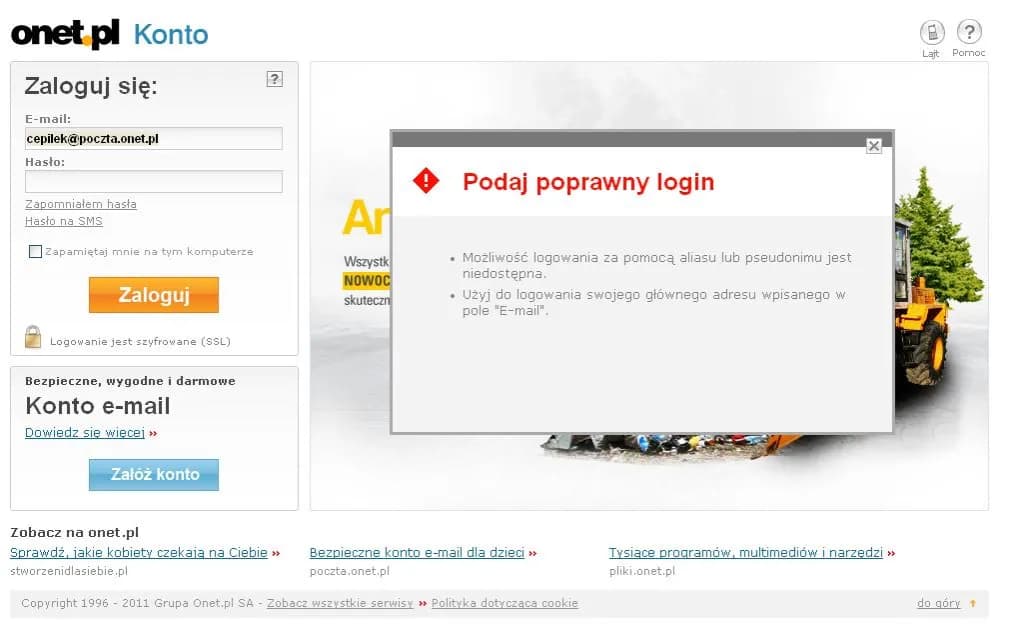Click inside the E-mail input field
1013x631 pixels.
[152, 138]
